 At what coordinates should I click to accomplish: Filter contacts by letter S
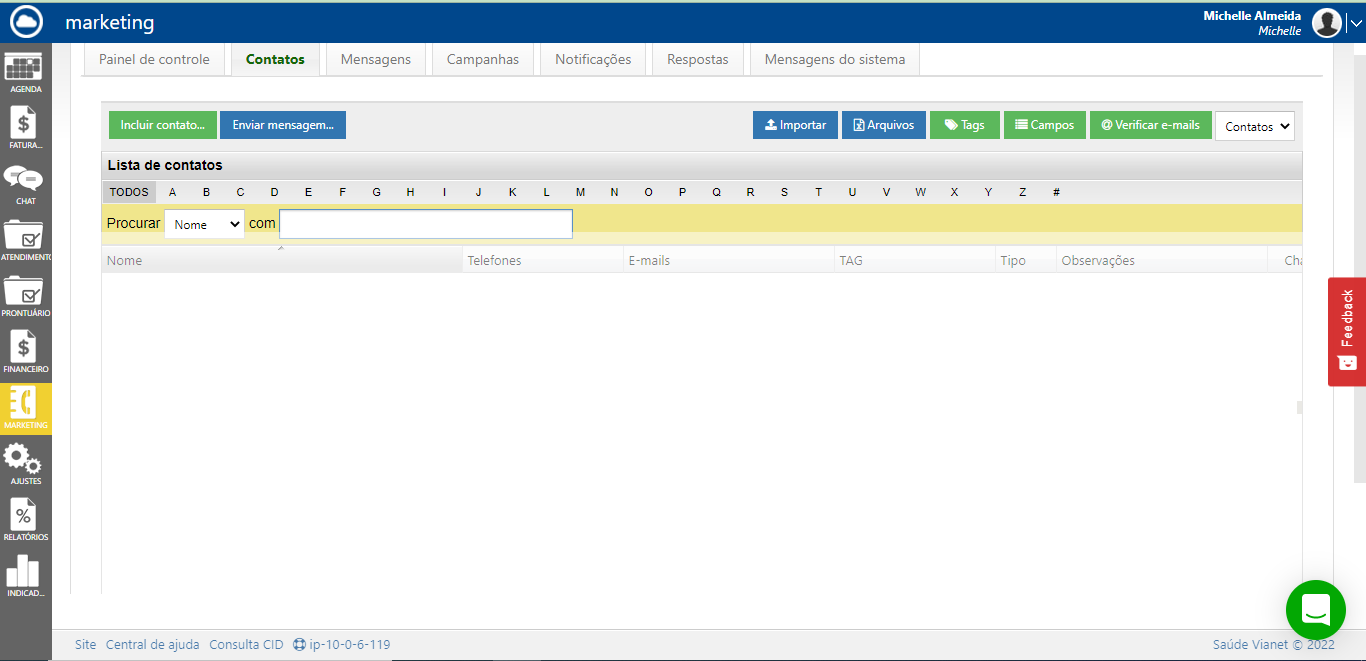[784, 192]
